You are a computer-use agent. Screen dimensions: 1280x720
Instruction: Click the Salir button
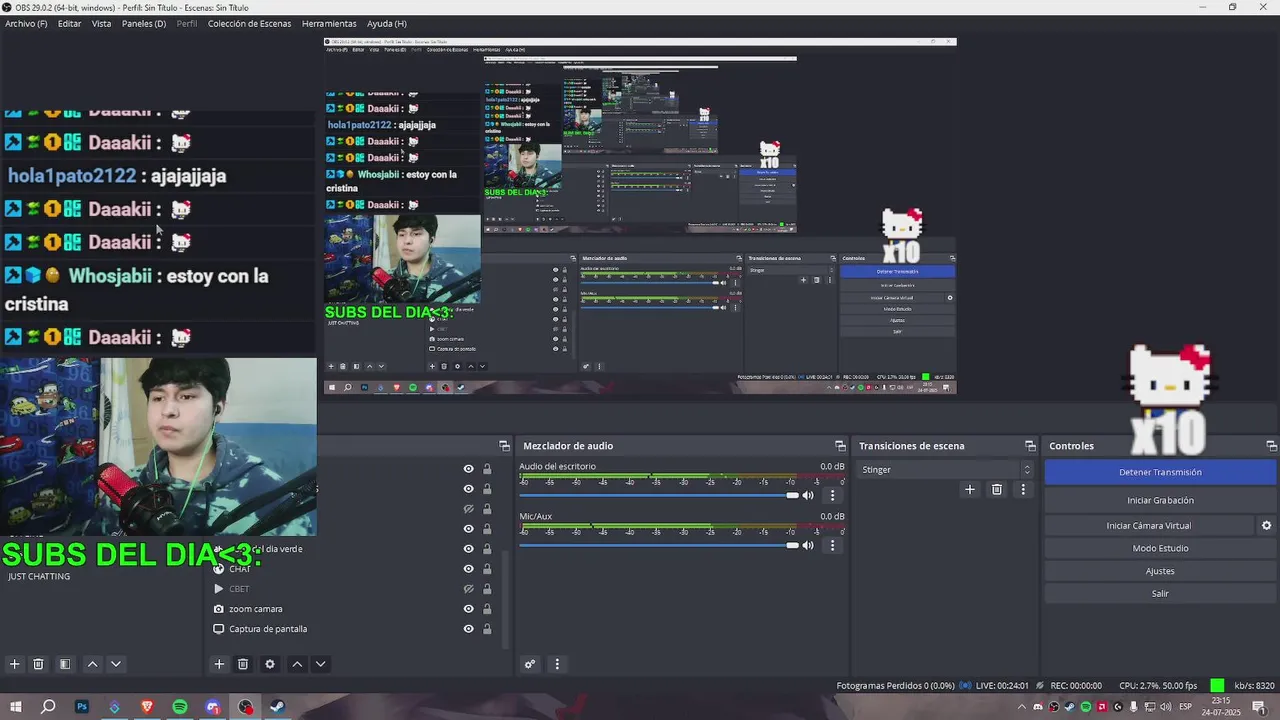coord(1160,594)
